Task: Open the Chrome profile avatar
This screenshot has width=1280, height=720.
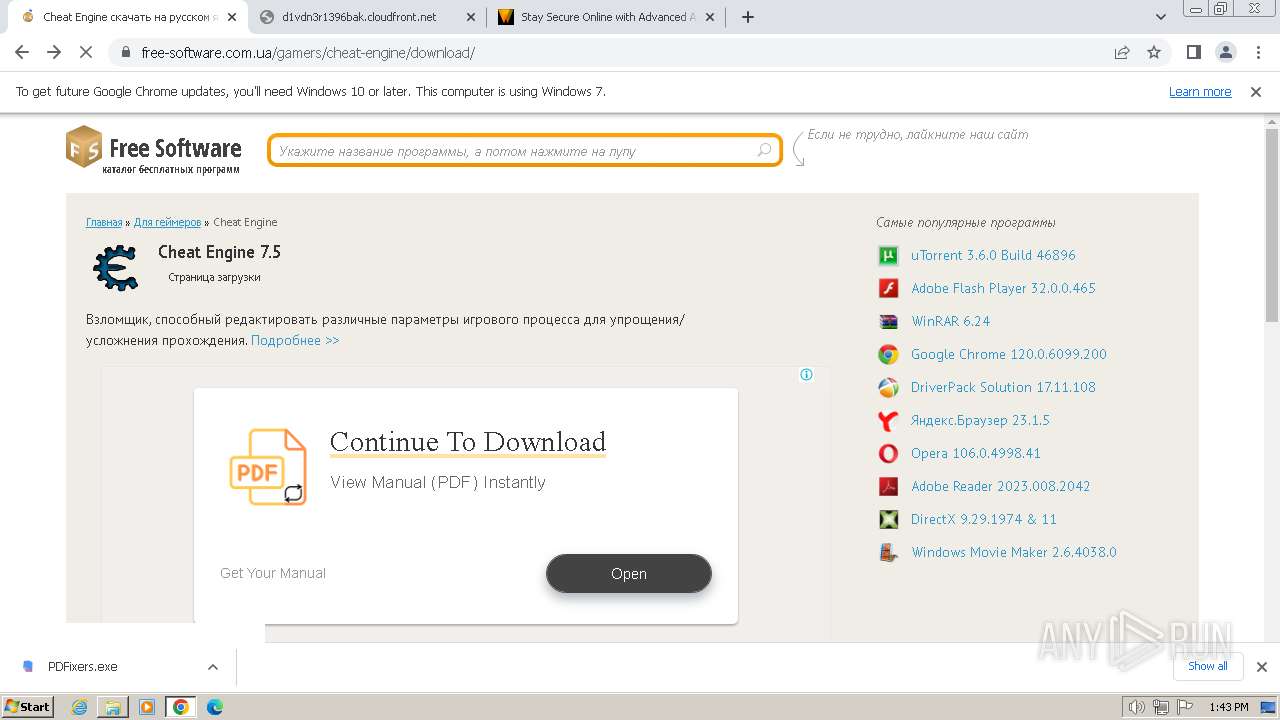Action: [x=1225, y=52]
